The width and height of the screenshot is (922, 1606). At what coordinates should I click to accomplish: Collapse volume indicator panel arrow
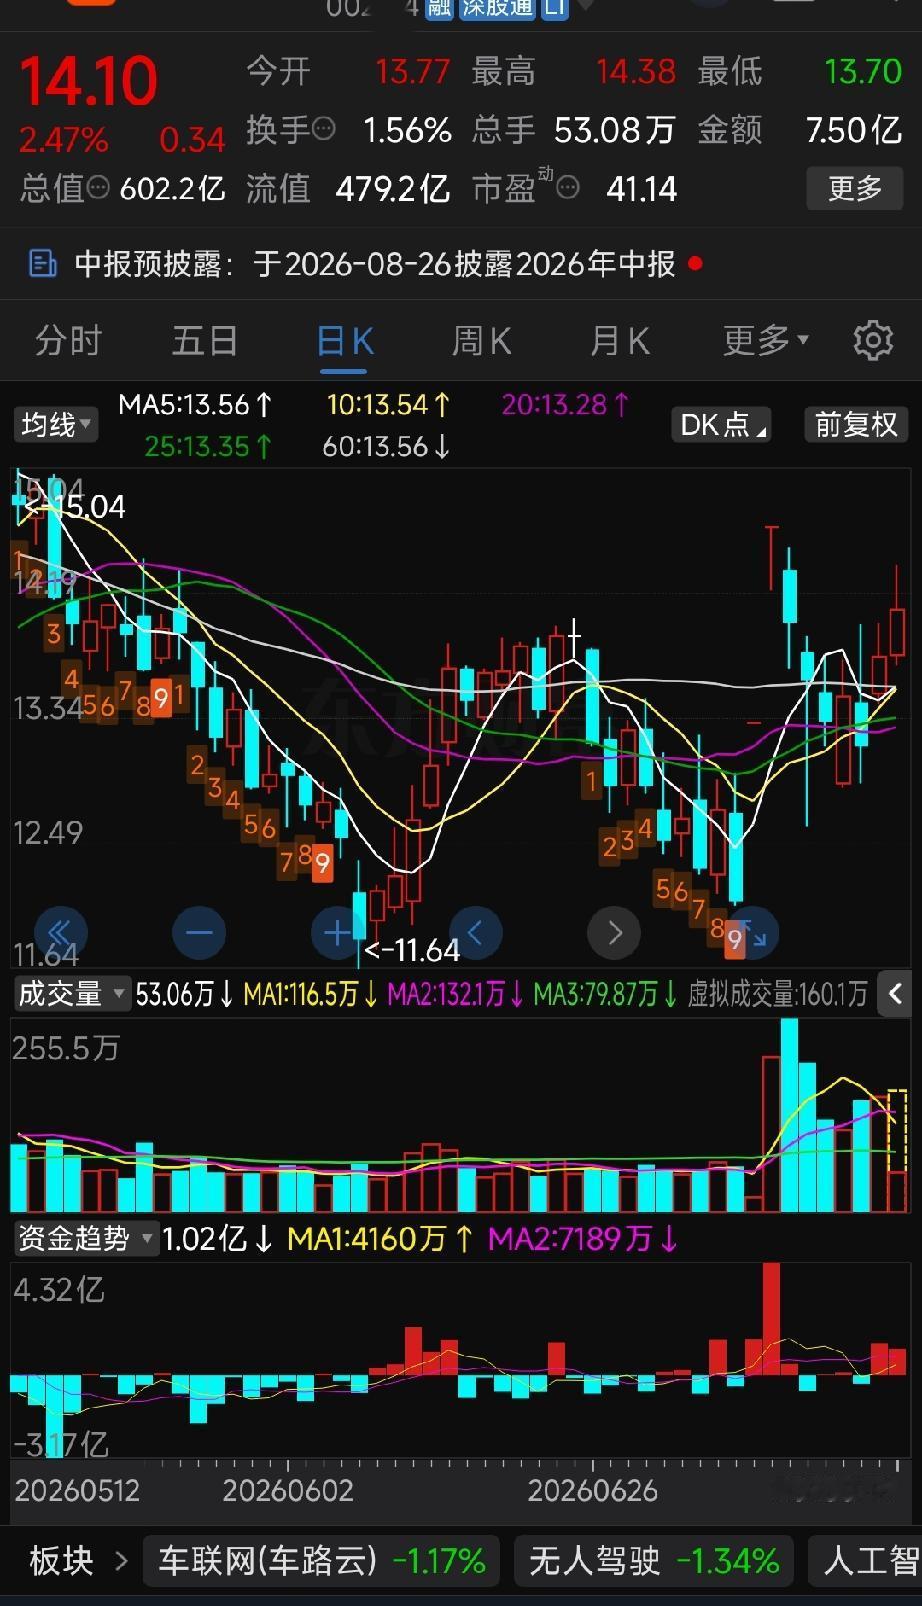click(x=895, y=994)
